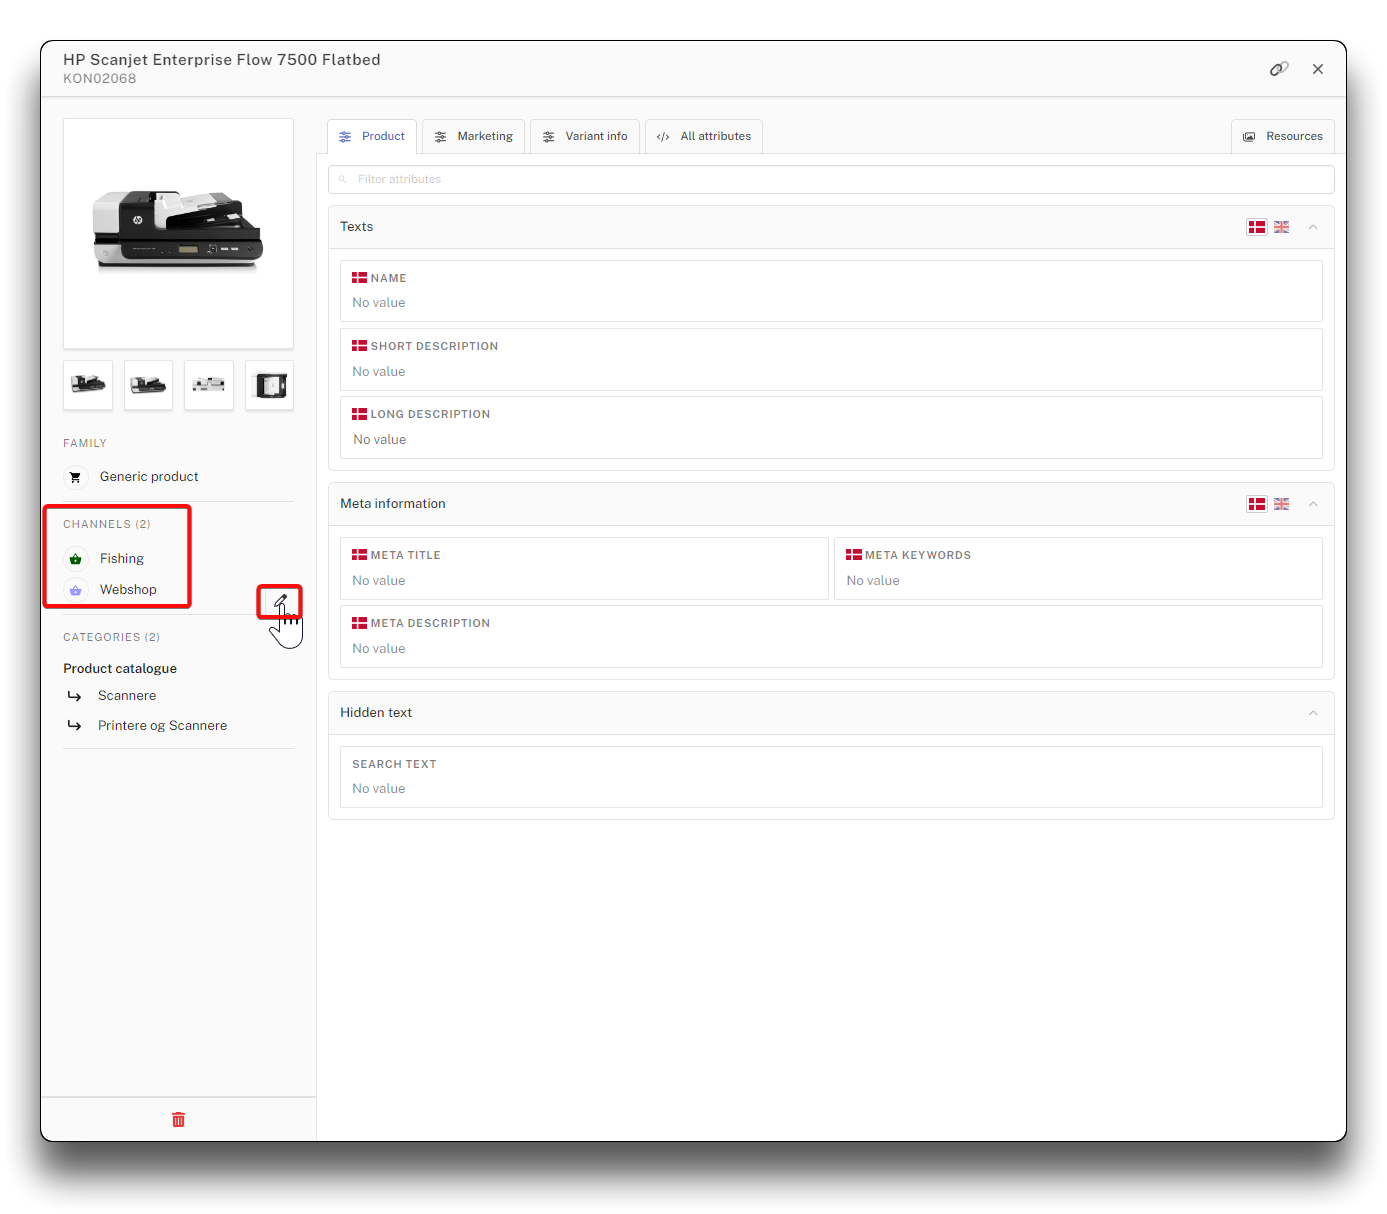Click the purple Webshop channel basket icon
The width and height of the screenshot is (1387, 1214).
[76, 590]
